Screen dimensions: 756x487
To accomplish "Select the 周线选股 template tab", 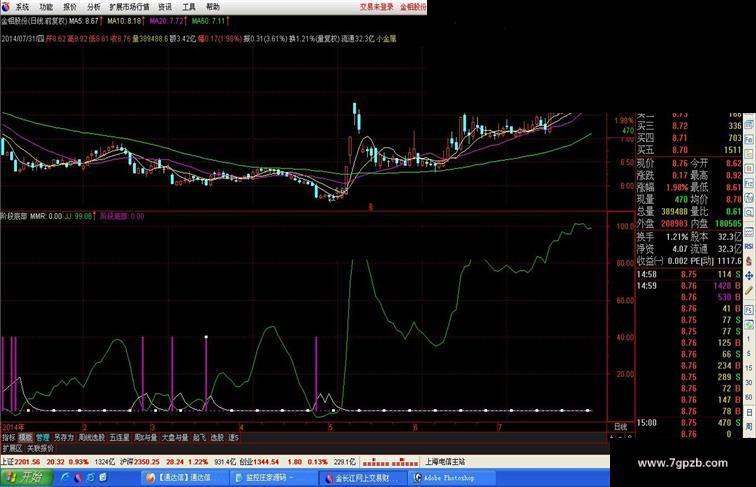I will click(92, 437).
